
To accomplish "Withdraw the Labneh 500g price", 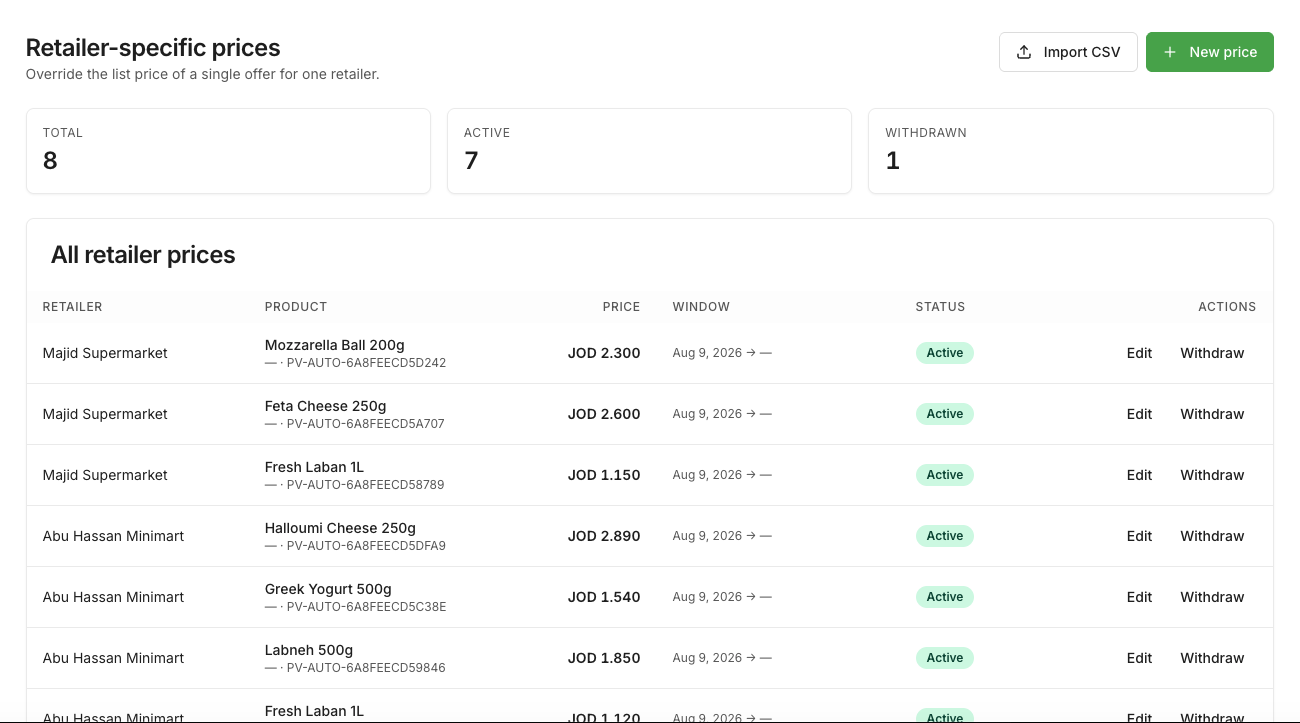I will [x=1212, y=658].
